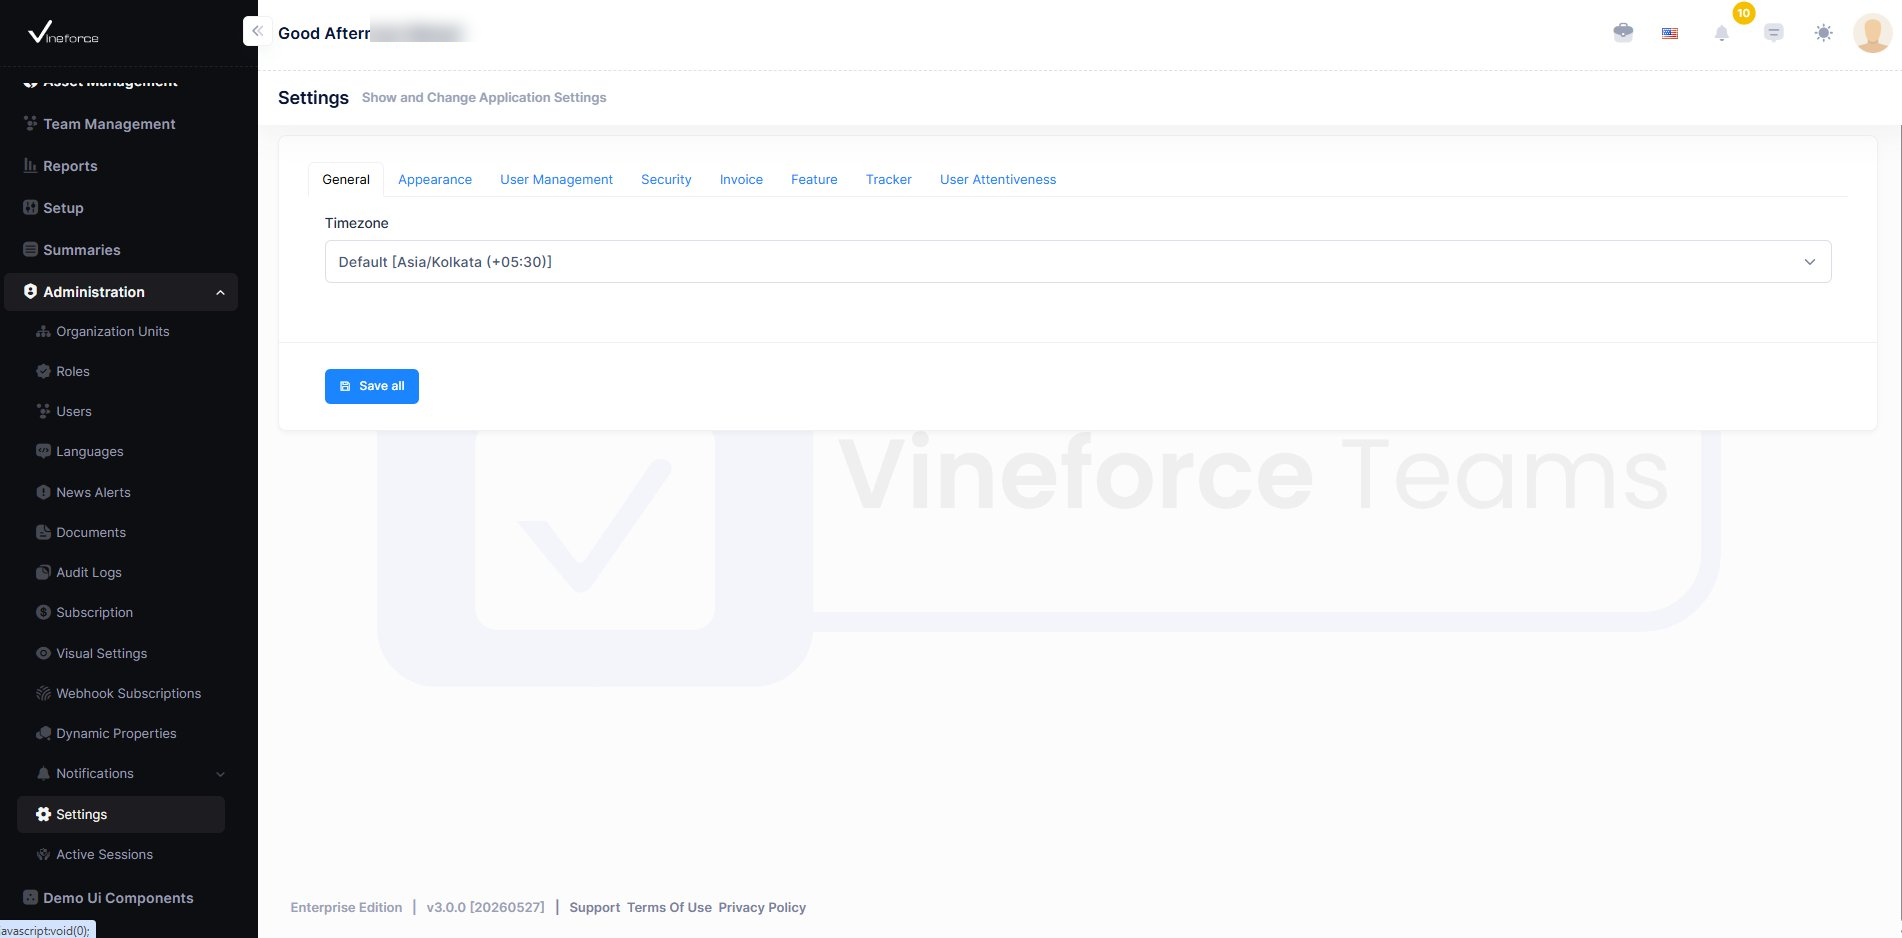Switch to the User Management tab

(556, 180)
